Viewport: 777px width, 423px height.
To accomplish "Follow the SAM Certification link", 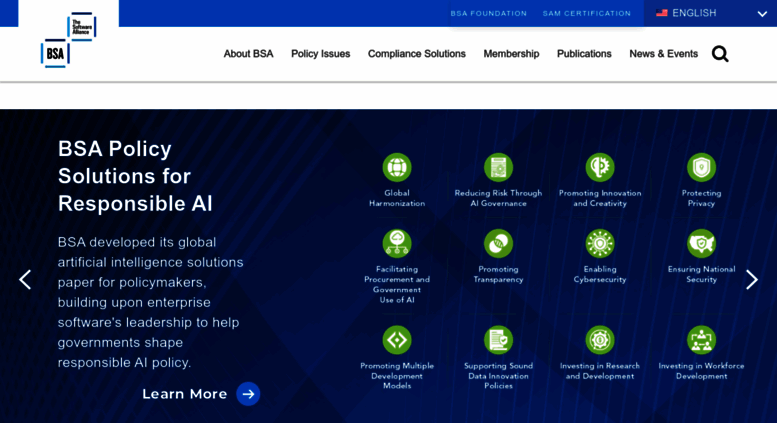I will pyautogui.click(x=587, y=13).
